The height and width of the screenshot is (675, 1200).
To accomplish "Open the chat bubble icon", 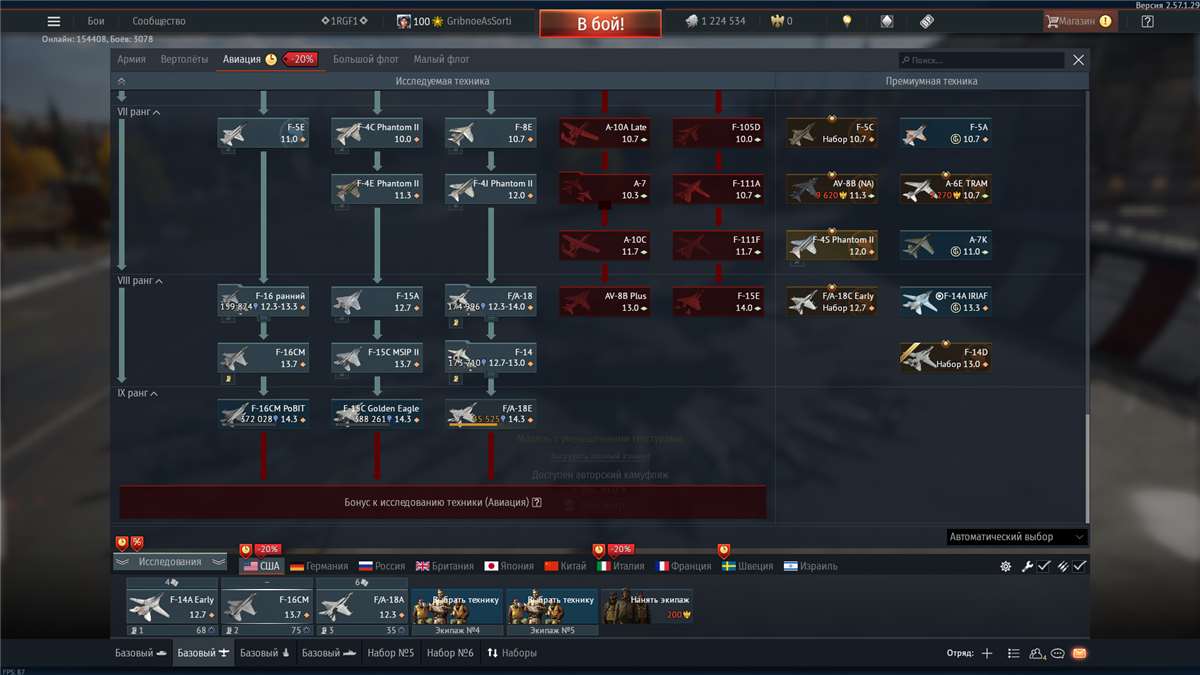I will (x=1058, y=653).
